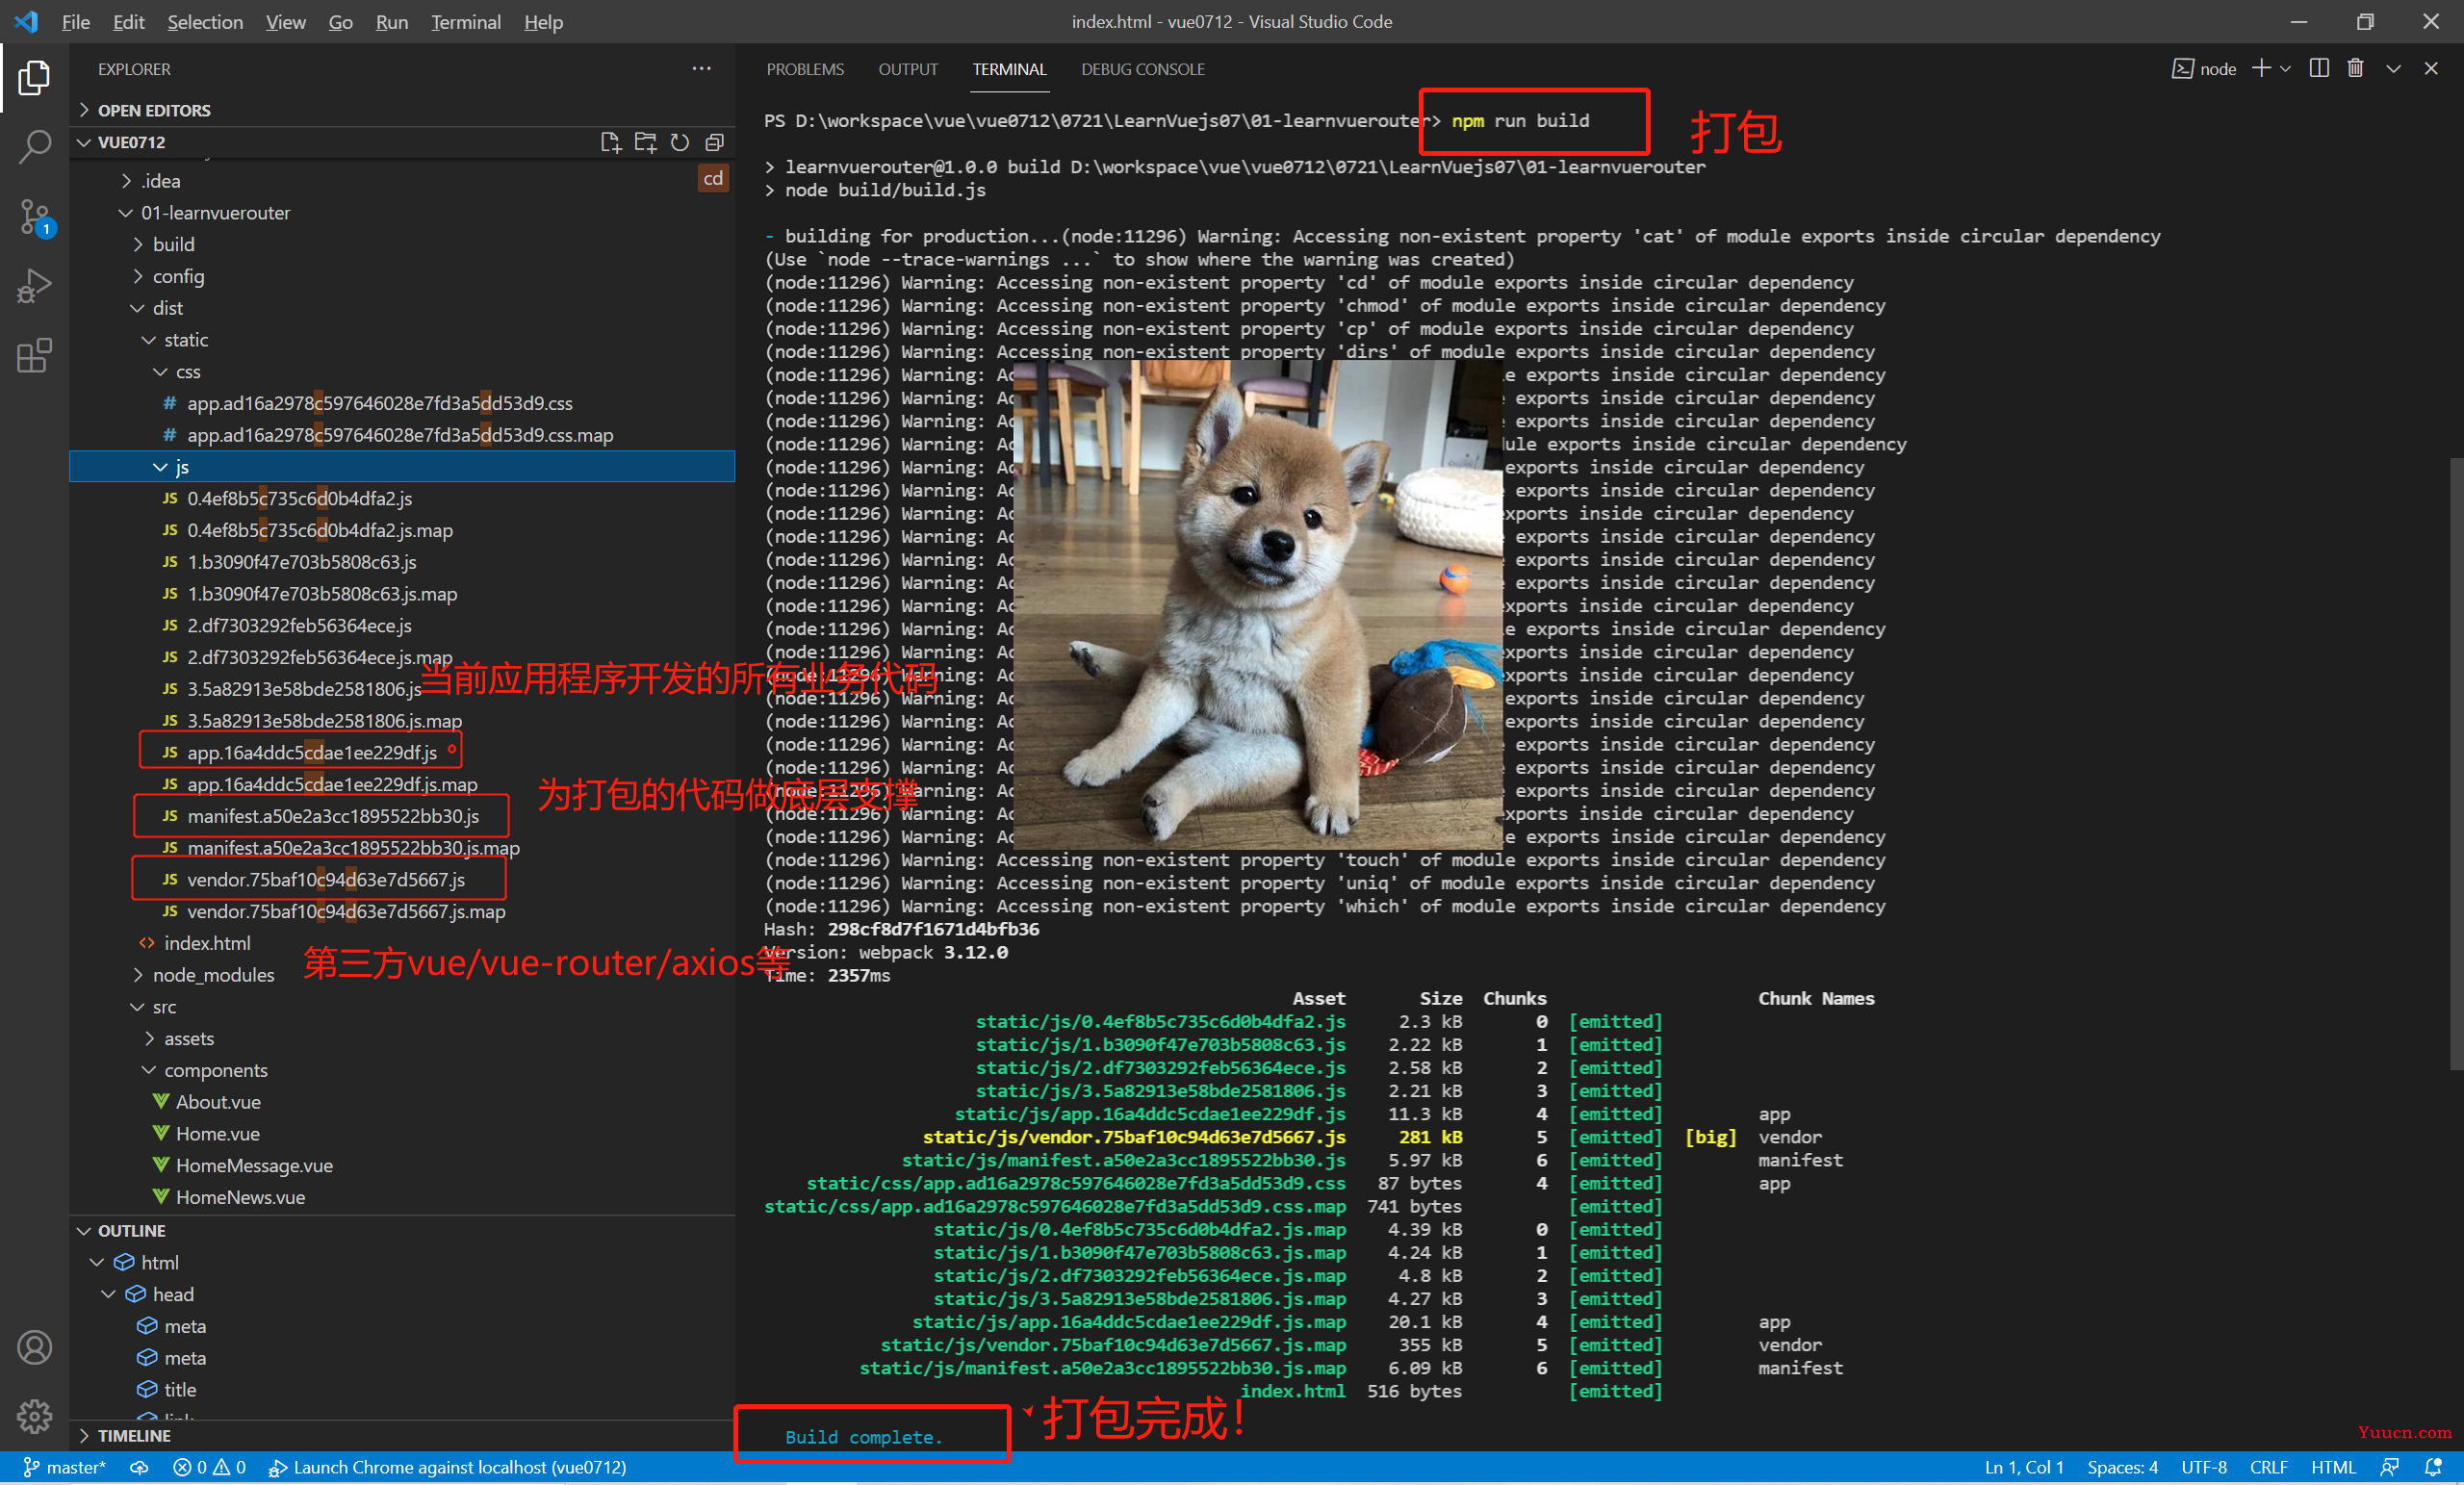Screen dimensions: 2464x1485
Task: Collapse the dist folder
Action: point(402,308)
